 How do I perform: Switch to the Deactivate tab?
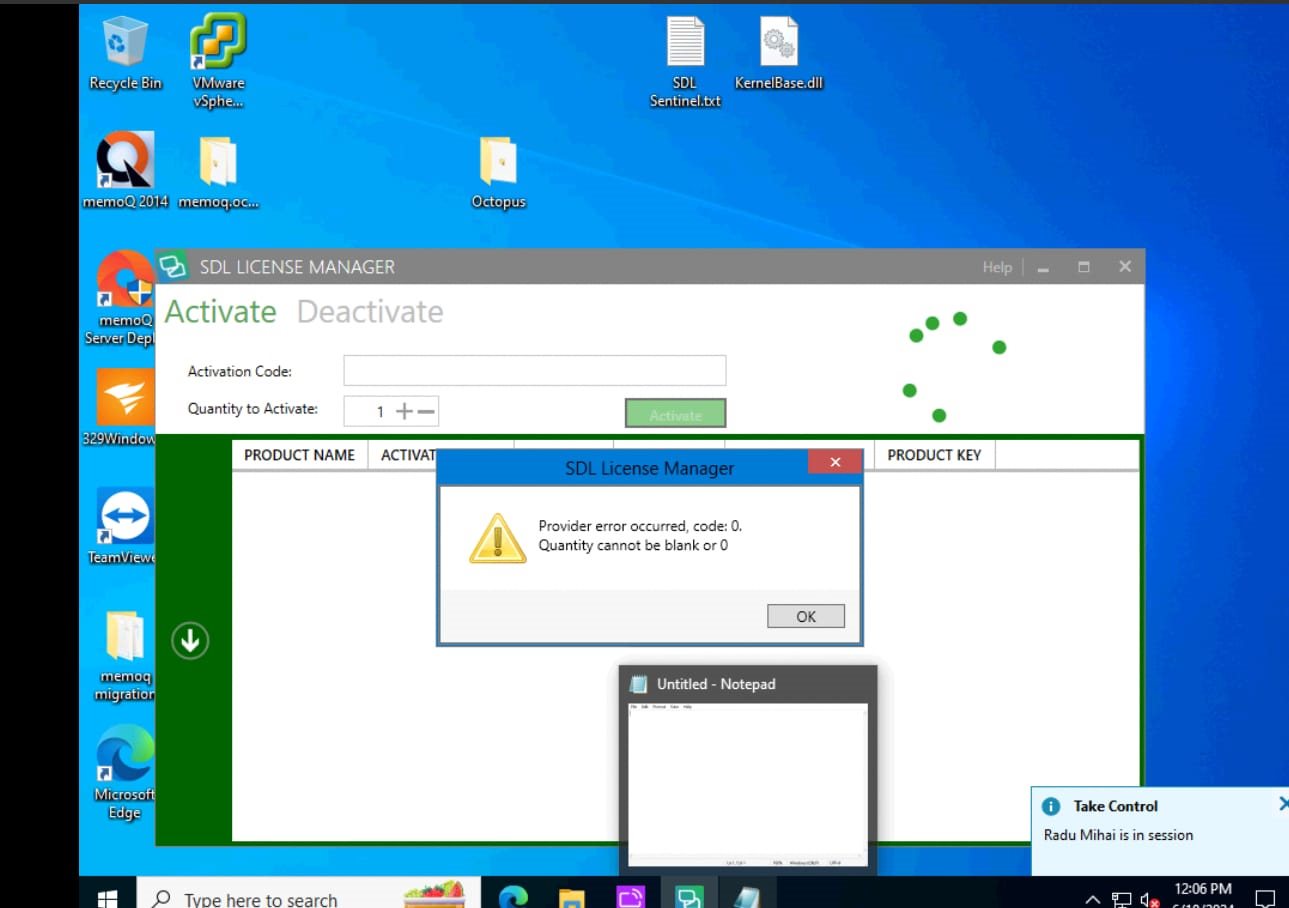click(370, 312)
